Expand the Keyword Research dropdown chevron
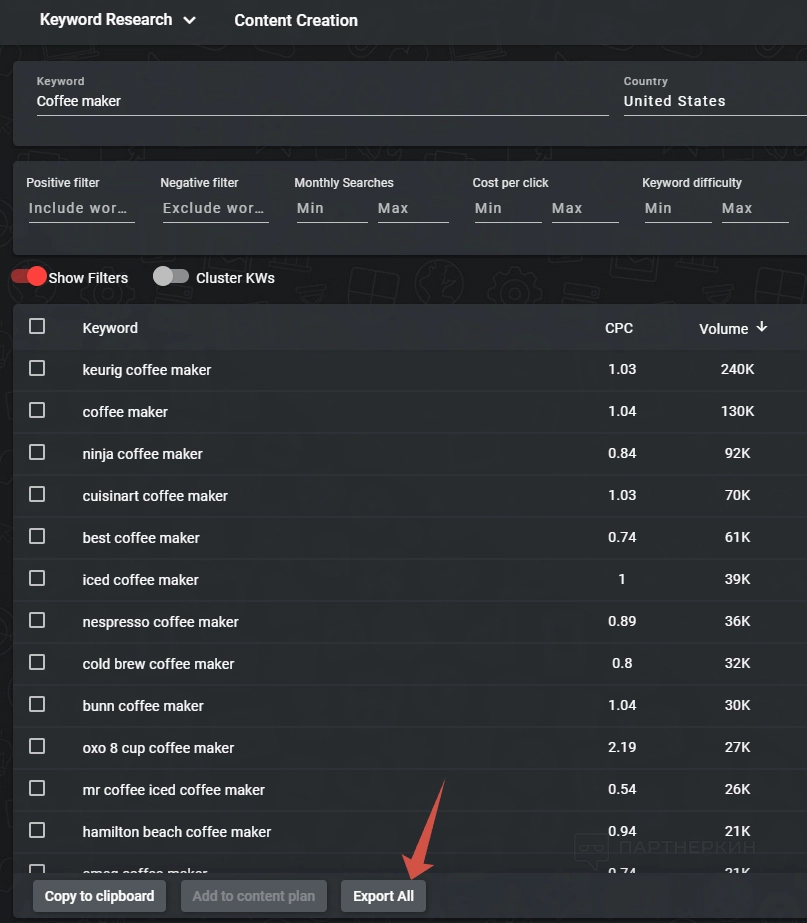Image resolution: width=807 pixels, height=923 pixels. [190, 20]
